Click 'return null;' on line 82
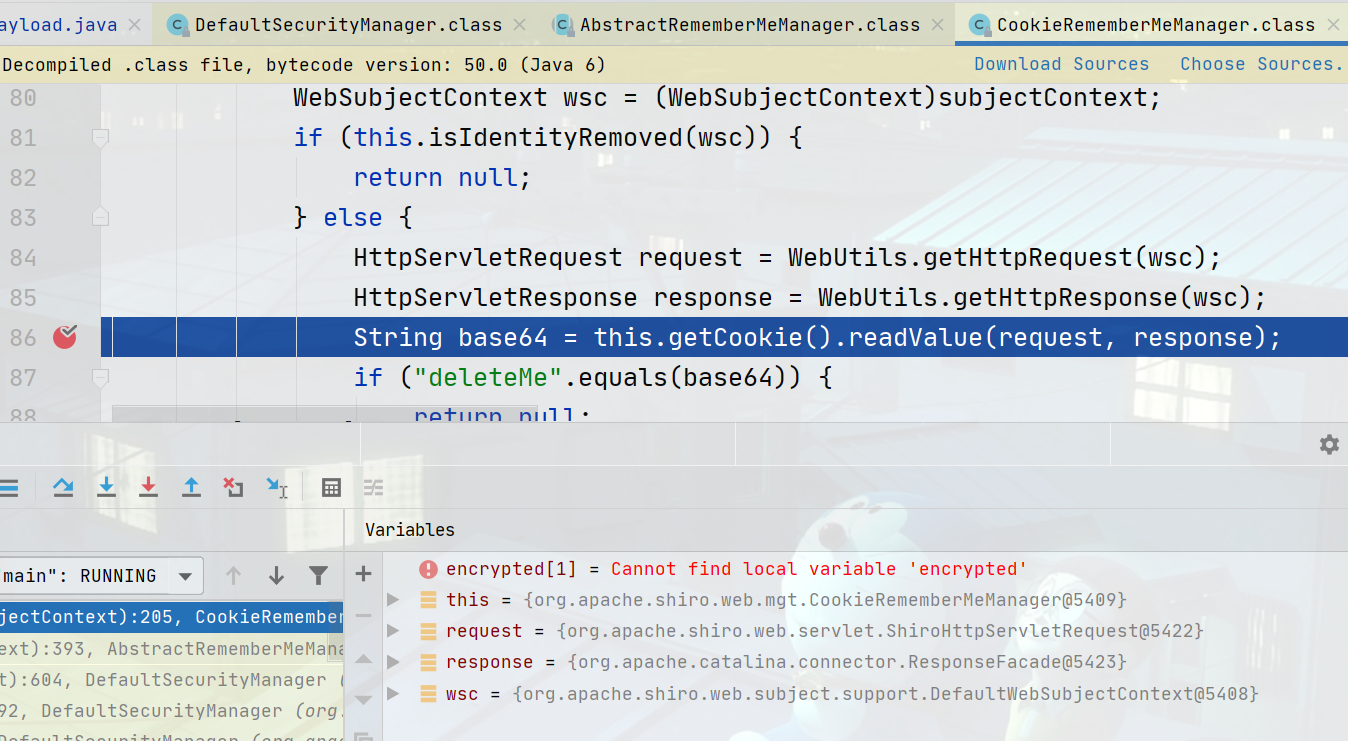1348x741 pixels. pos(442,177)
